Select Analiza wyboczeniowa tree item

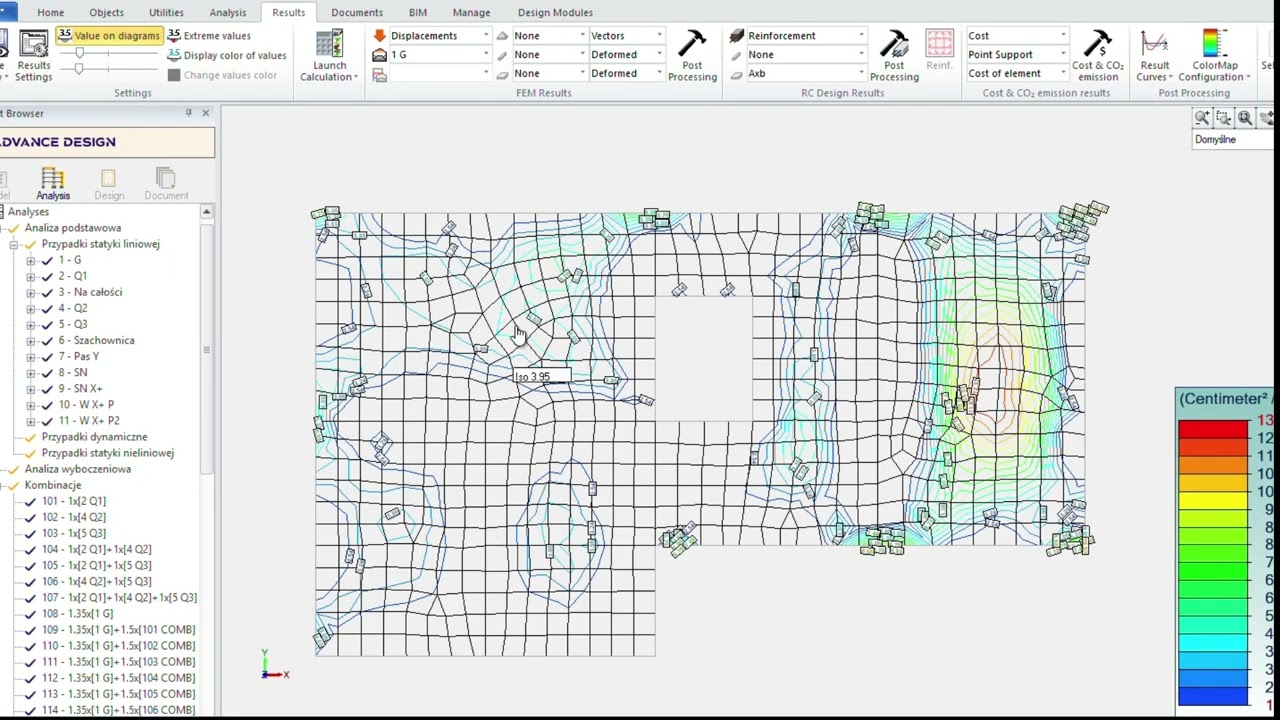[77, 469]
